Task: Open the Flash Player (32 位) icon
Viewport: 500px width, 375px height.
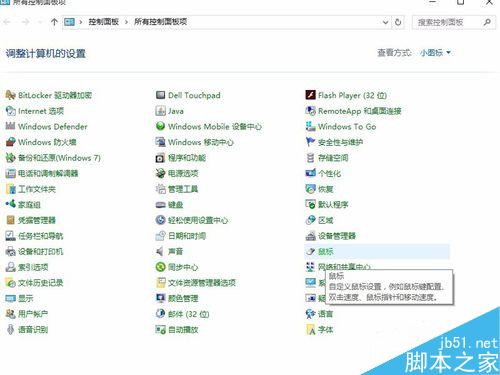Action: pos(310,95)
